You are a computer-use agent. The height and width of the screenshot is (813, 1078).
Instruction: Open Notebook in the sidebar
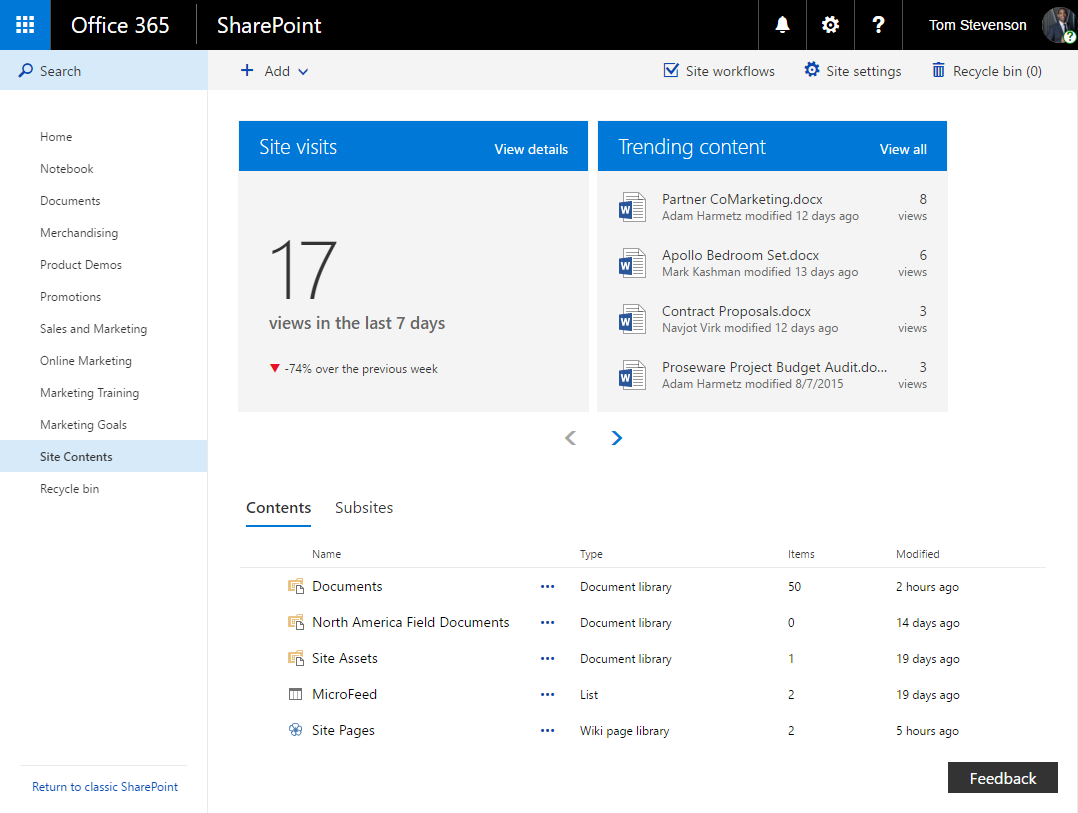tap(67, 168)
